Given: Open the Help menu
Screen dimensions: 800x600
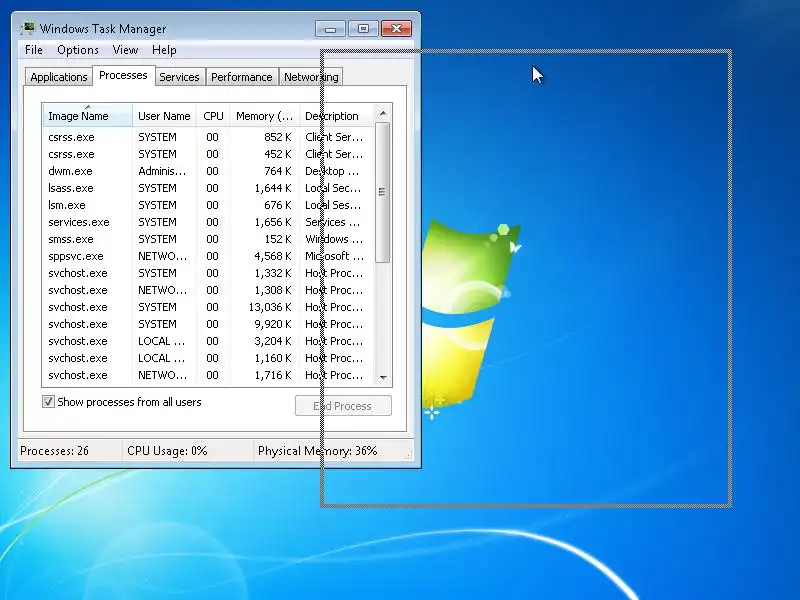Looking at the screenshot, I should tap(164, 50).
